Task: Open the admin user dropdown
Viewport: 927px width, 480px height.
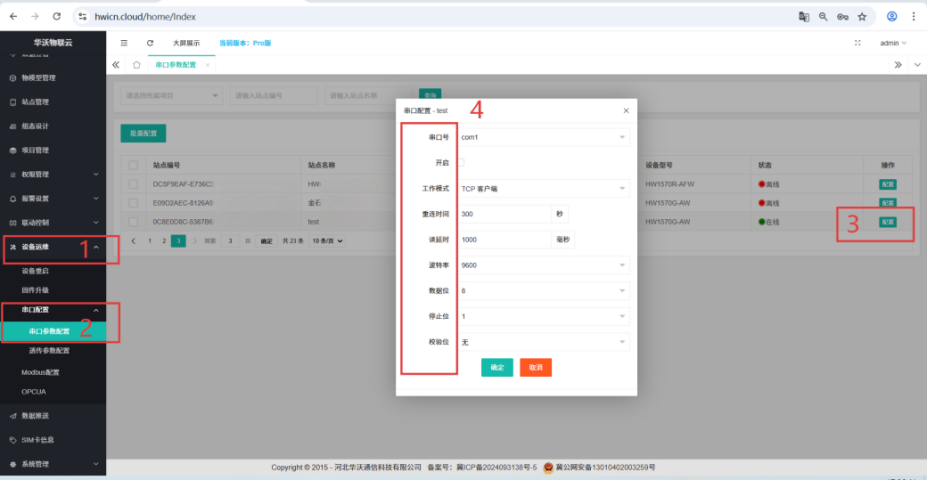Action: [x=893, y=43]
